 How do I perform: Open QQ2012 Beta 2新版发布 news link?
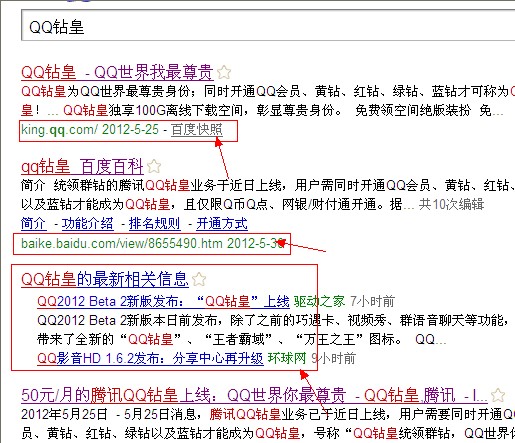(x=163, y=301)
